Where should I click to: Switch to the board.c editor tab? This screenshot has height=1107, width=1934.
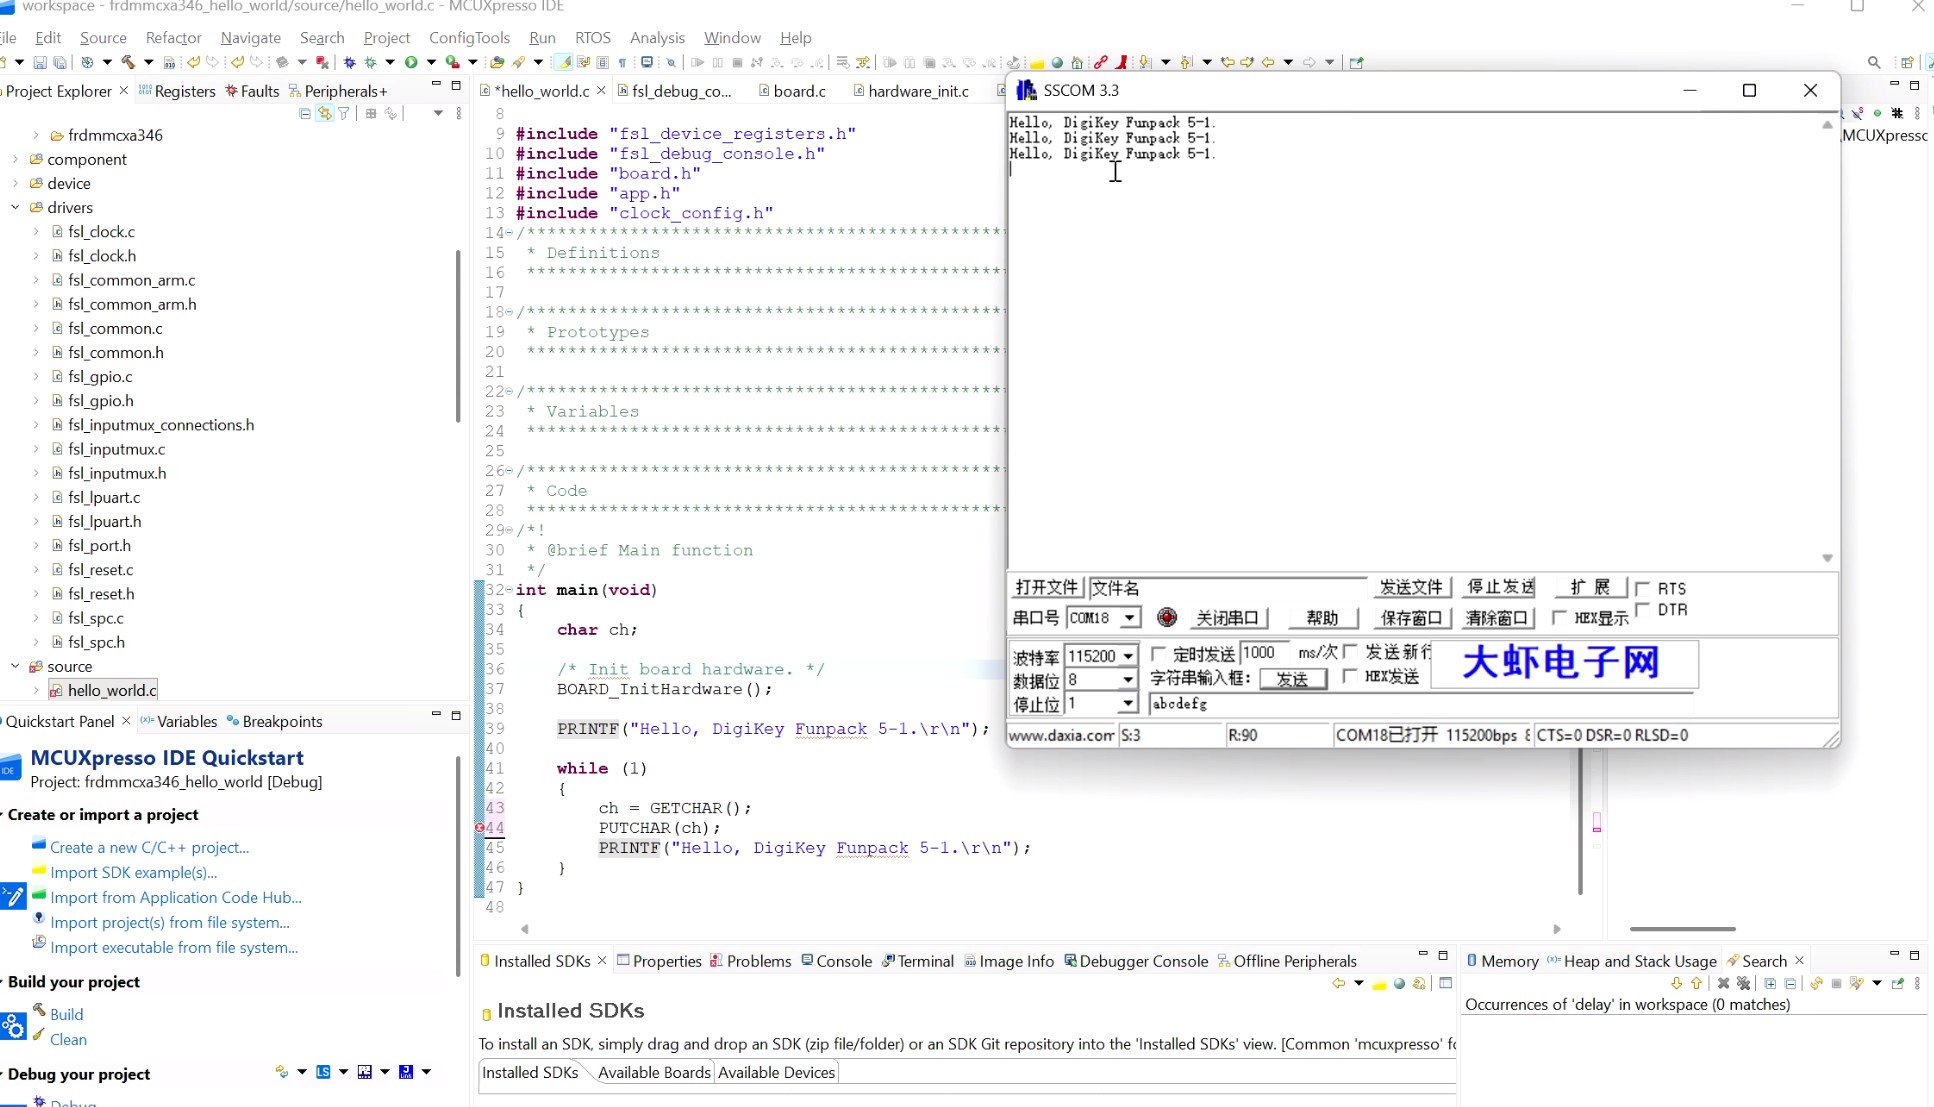coord(799,91)
